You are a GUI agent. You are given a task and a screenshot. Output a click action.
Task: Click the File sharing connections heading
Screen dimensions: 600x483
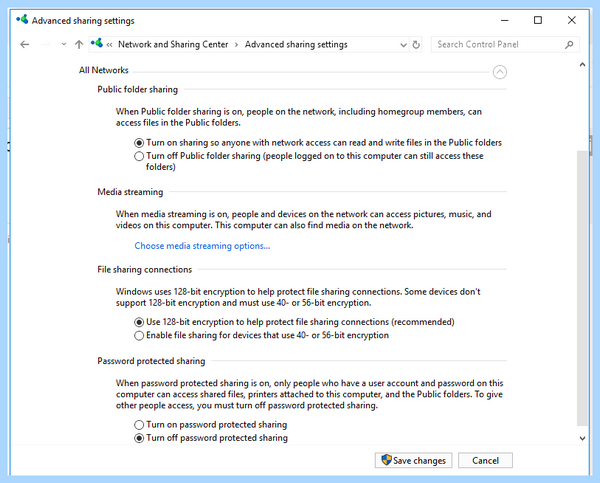[145, 270]
